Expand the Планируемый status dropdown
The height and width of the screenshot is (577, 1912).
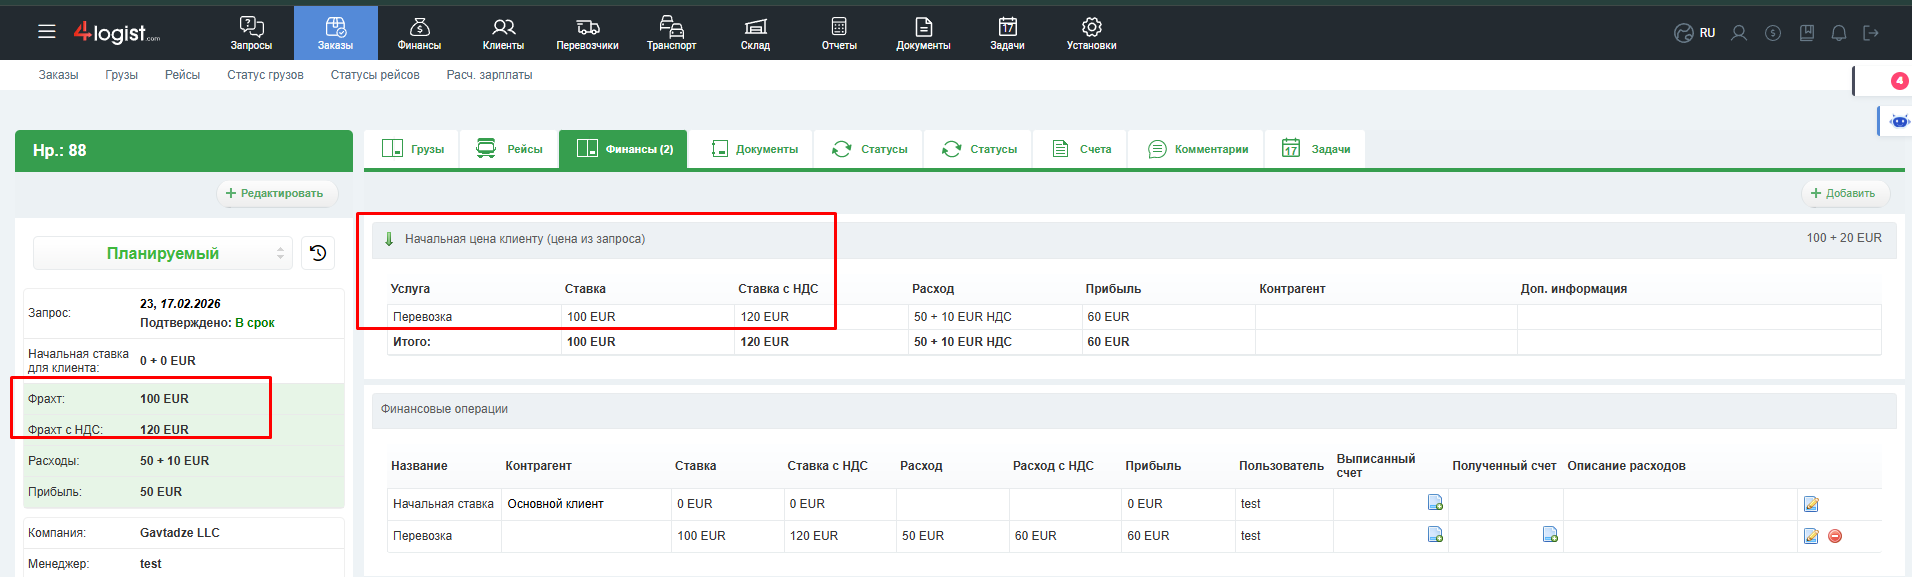click(163, 253)
